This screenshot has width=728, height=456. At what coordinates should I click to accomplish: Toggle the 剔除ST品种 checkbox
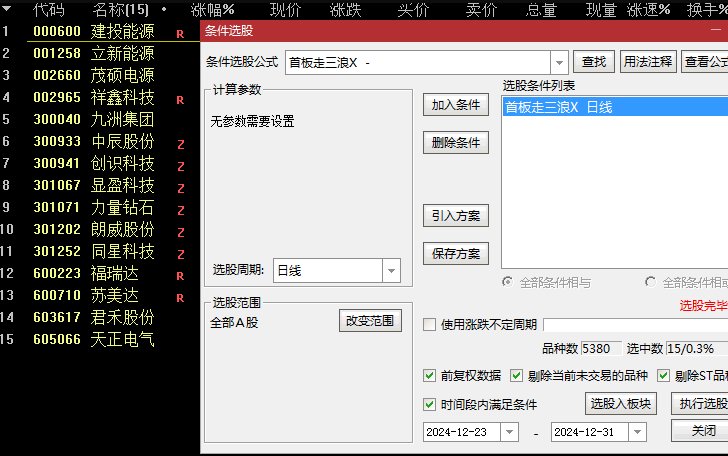tap(663, 375)
